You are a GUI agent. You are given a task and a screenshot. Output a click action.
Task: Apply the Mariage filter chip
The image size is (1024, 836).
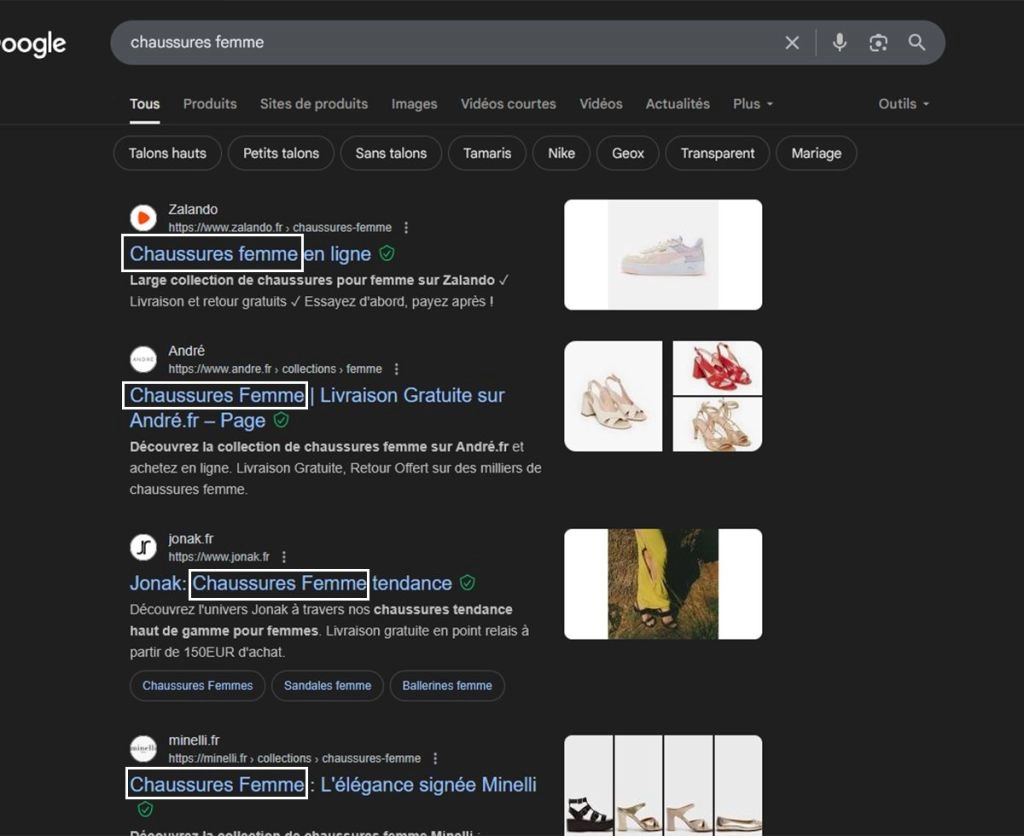pyautogui.click(x=816, y=153)
